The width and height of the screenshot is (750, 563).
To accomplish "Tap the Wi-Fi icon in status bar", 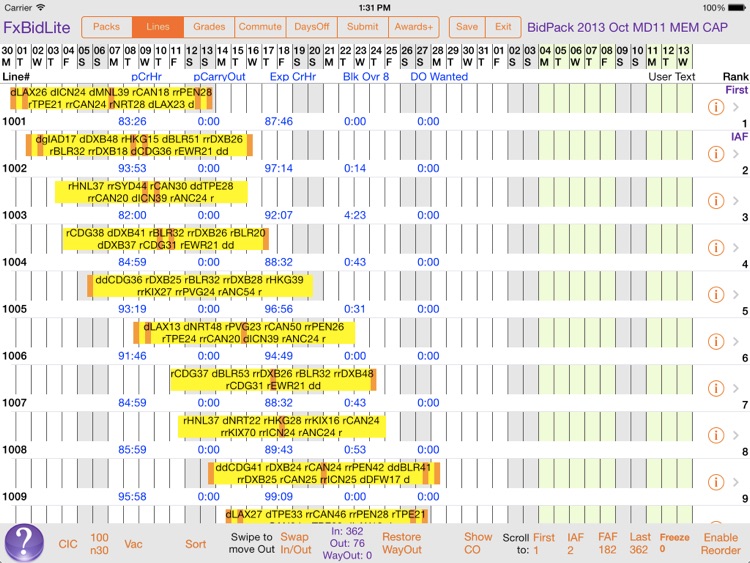I will coord(41,7).
